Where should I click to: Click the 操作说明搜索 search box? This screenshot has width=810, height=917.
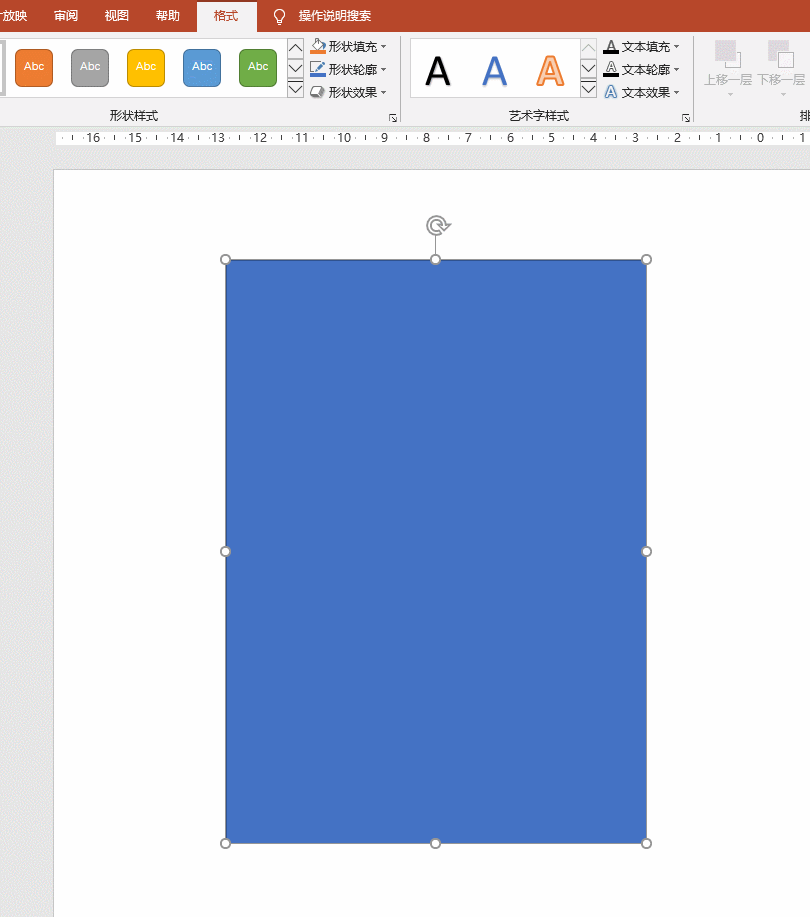point(334,16)
